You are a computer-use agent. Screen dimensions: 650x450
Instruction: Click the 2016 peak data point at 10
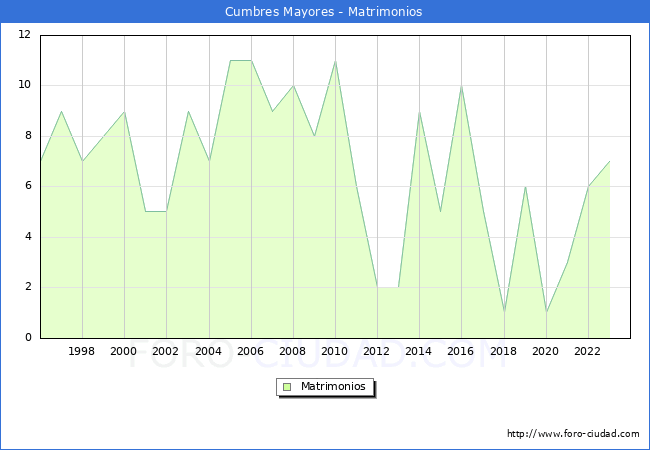click(461, 86)
